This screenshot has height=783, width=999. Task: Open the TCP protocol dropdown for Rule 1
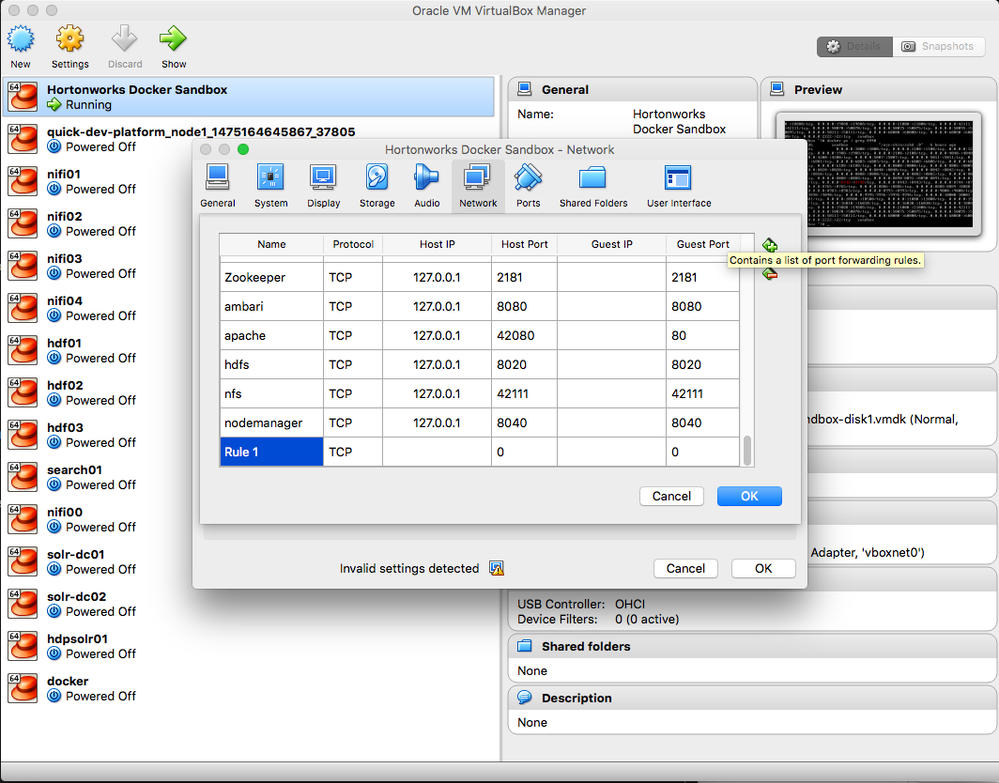pyautogui.click(x=352, y=452)
